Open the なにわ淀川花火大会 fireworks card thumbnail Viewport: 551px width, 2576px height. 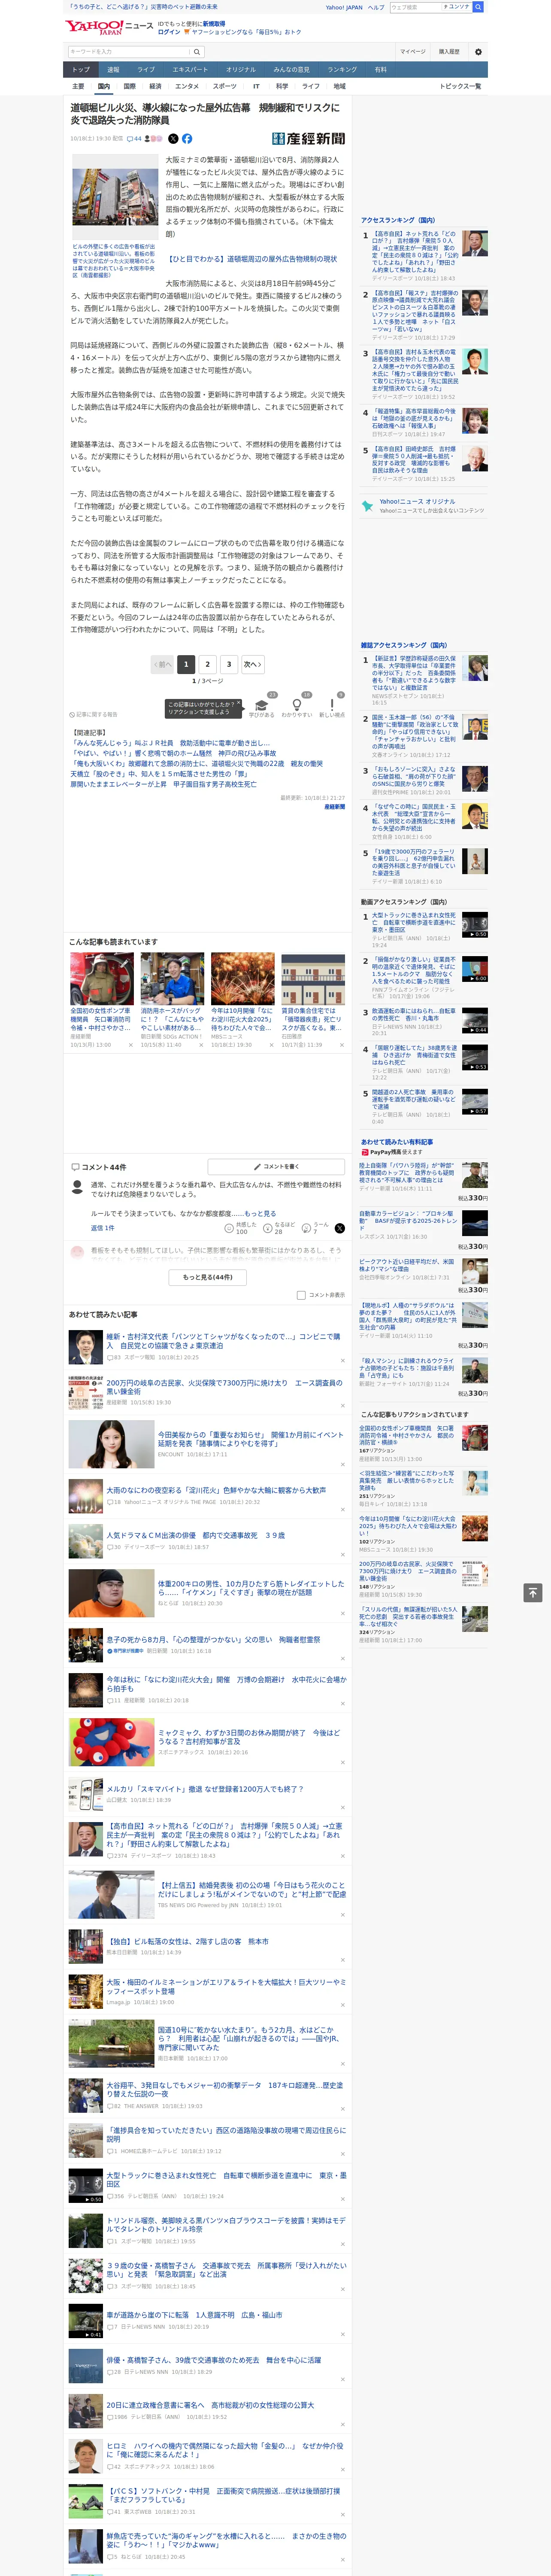pyautogui.click(x=242, y=978)
